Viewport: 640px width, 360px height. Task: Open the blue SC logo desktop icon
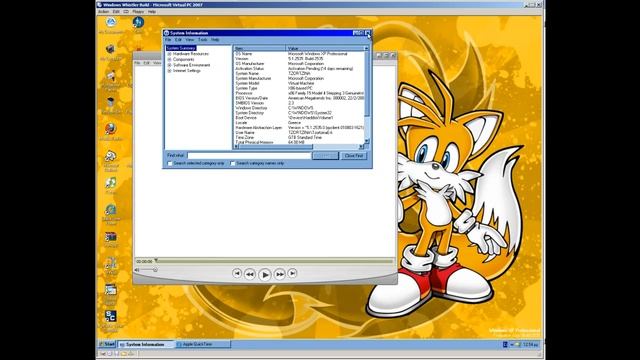[111, 316]
